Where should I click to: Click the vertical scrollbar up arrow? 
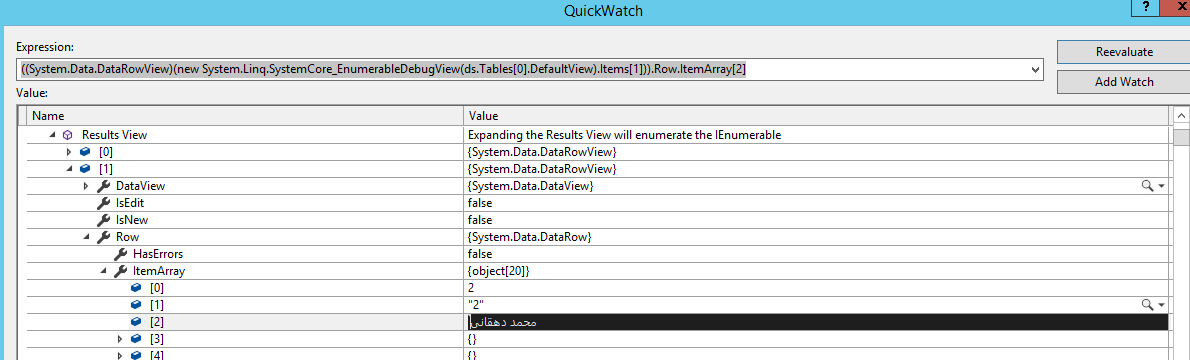click(1181, 116)
